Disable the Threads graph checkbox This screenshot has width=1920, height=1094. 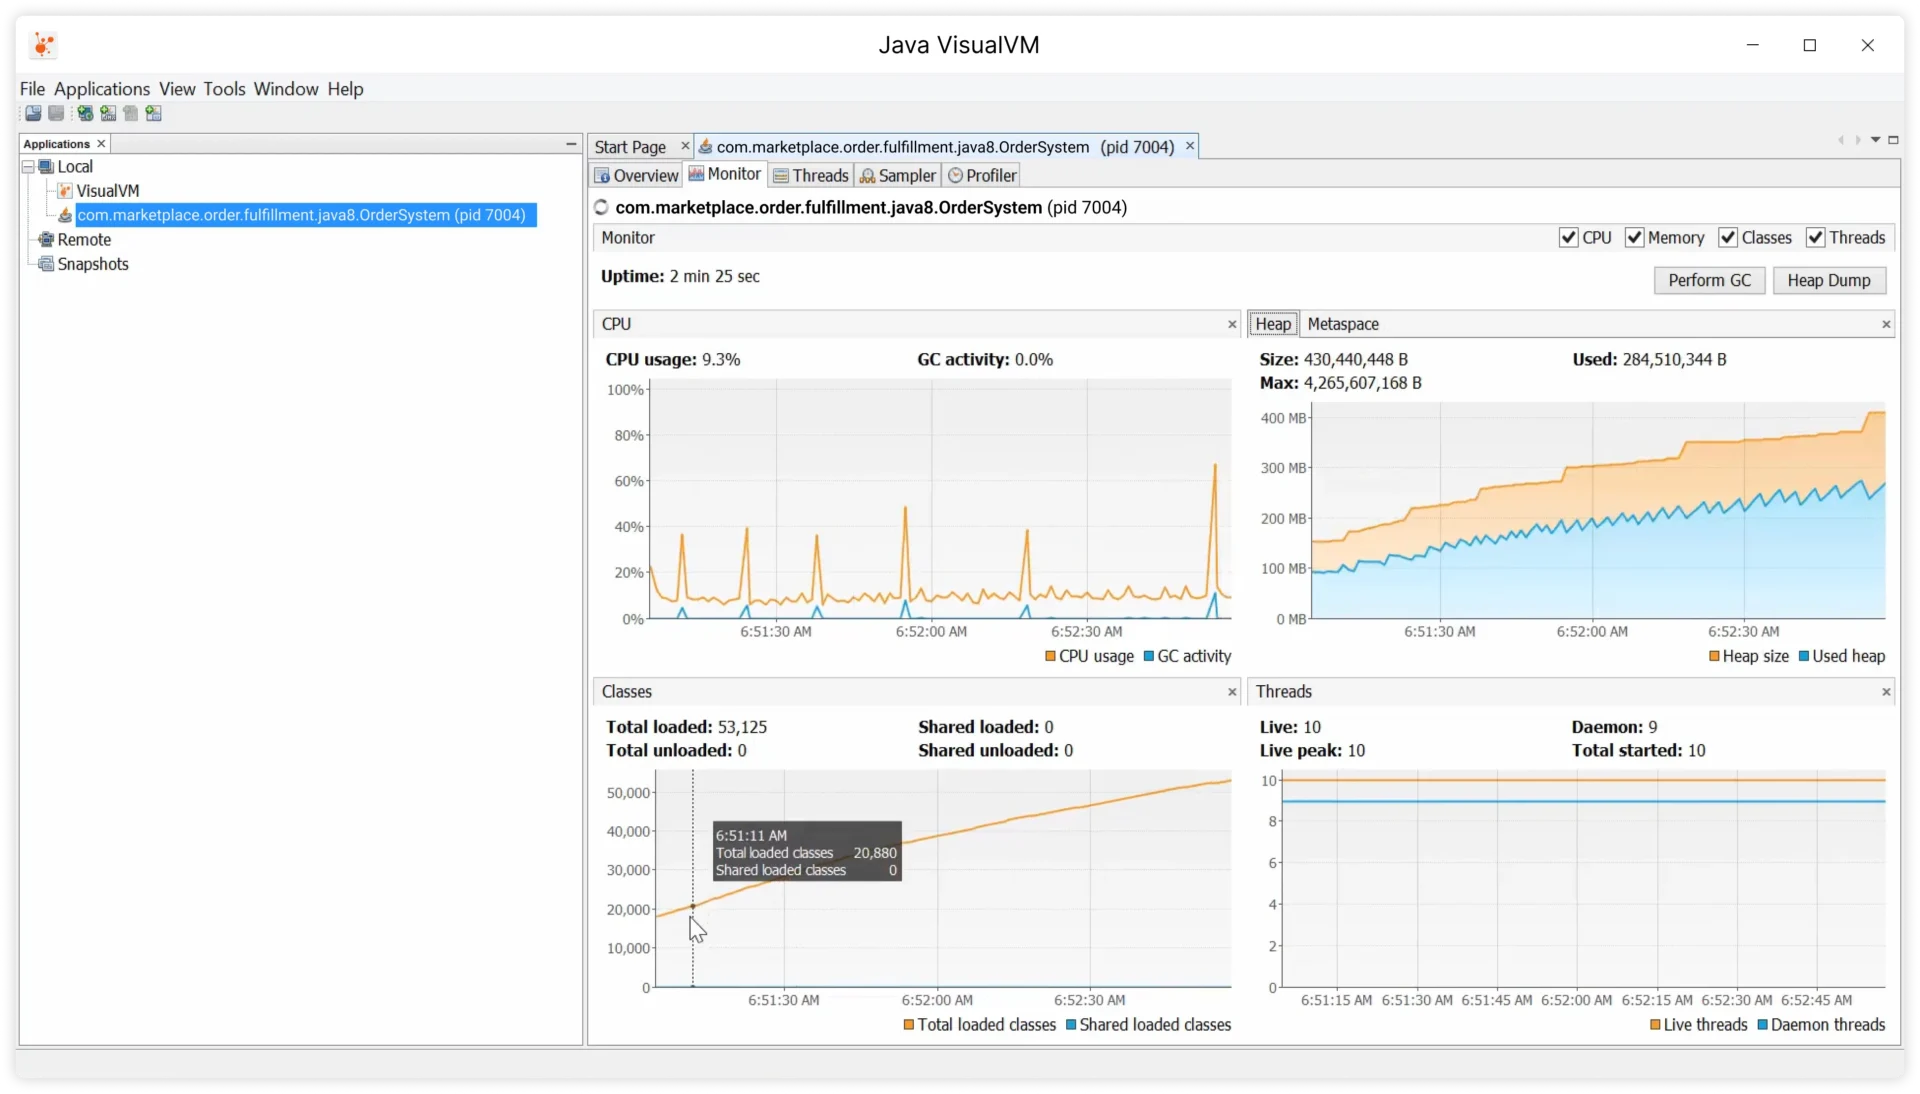coord(1815,238)
